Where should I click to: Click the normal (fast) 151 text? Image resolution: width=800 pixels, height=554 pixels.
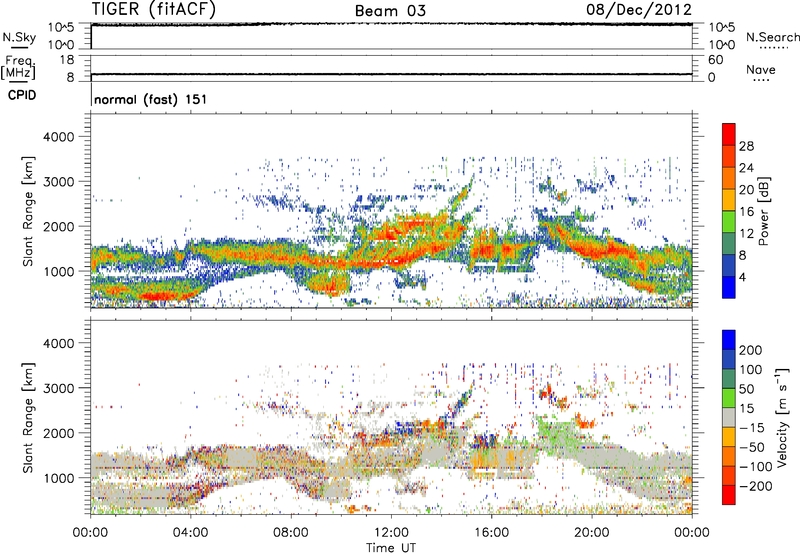[151, 99]
